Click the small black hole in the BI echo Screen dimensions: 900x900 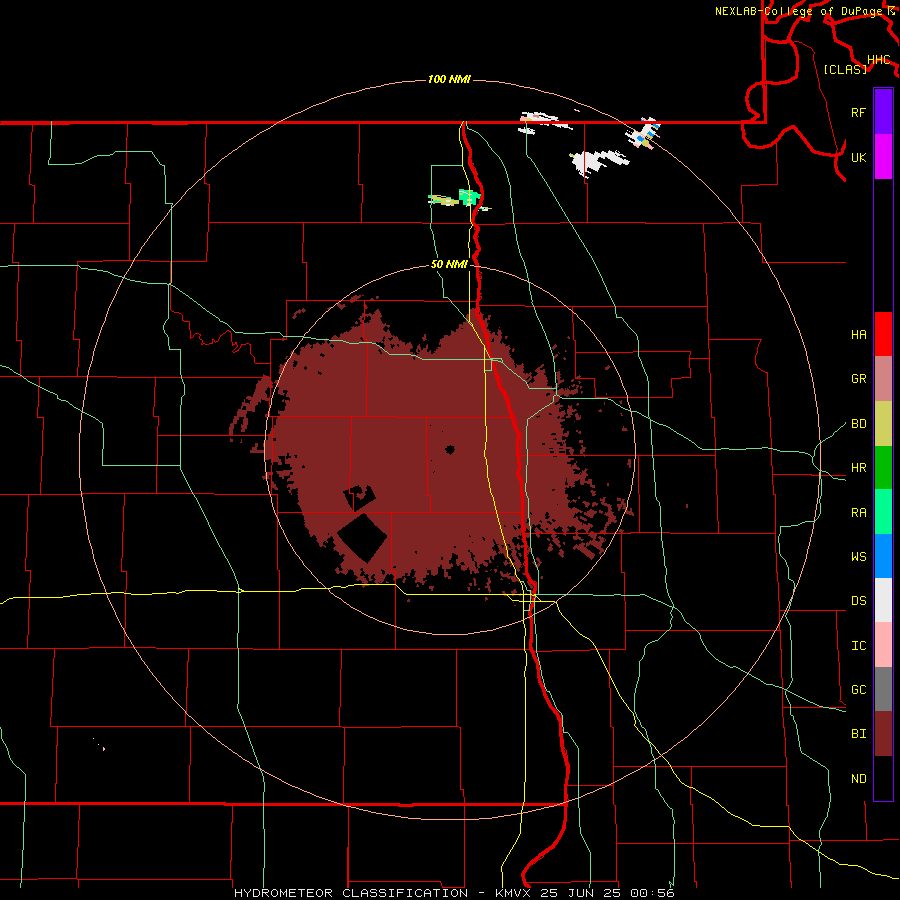[450, 449]
